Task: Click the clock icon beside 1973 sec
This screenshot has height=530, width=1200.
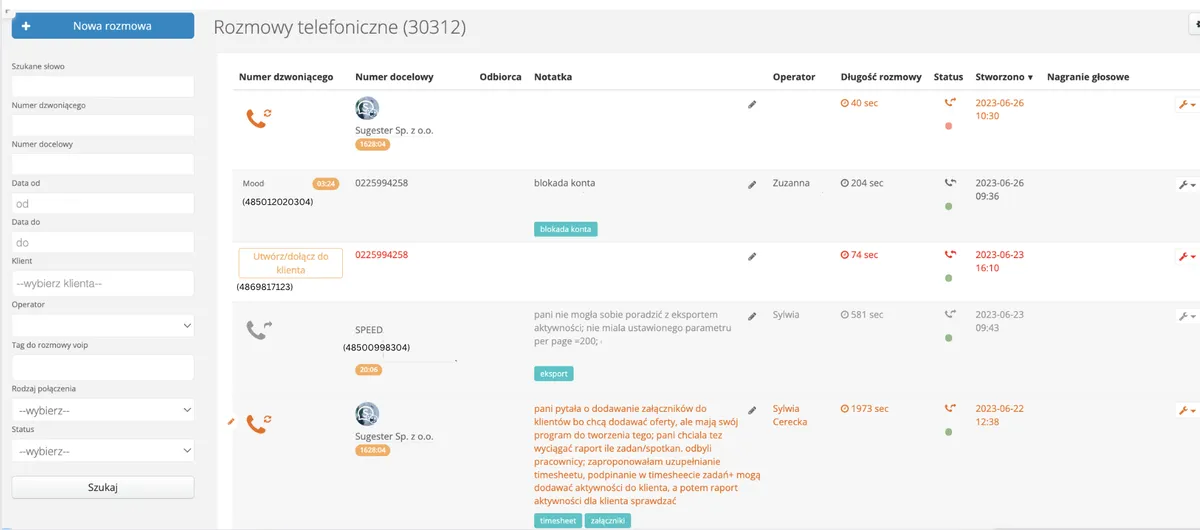Action: coord(844,409)
